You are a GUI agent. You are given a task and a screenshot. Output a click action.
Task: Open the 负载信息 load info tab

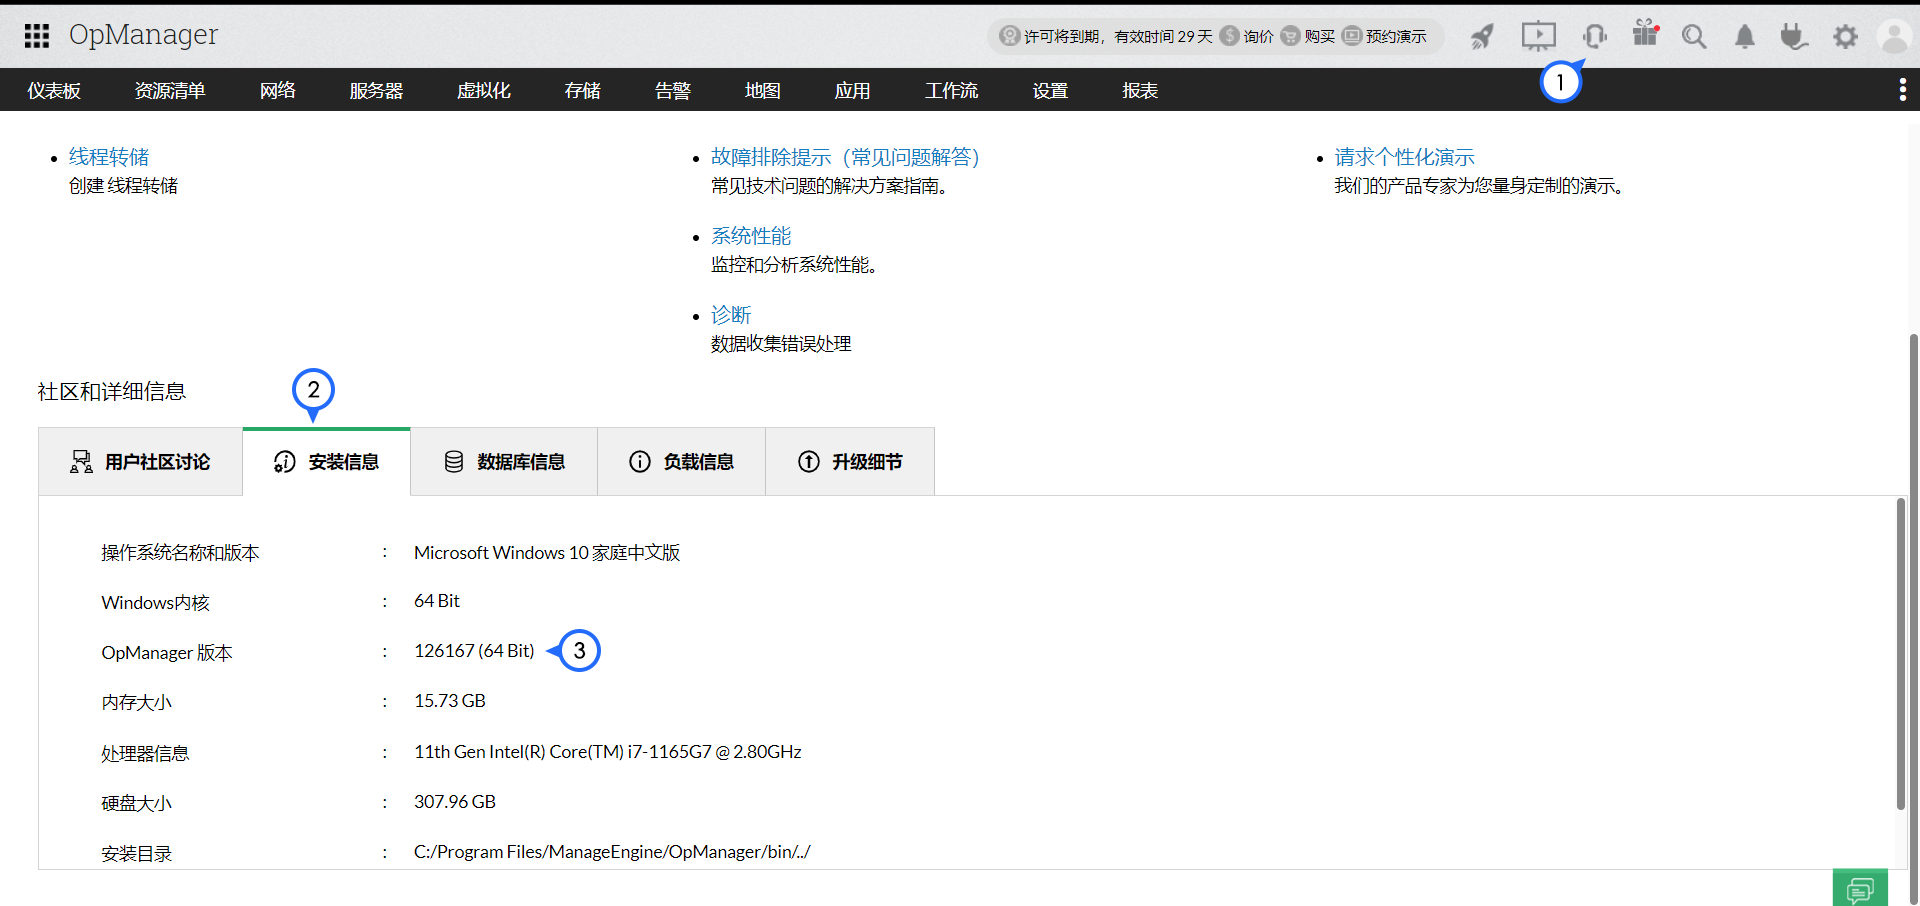pos(681,462)
